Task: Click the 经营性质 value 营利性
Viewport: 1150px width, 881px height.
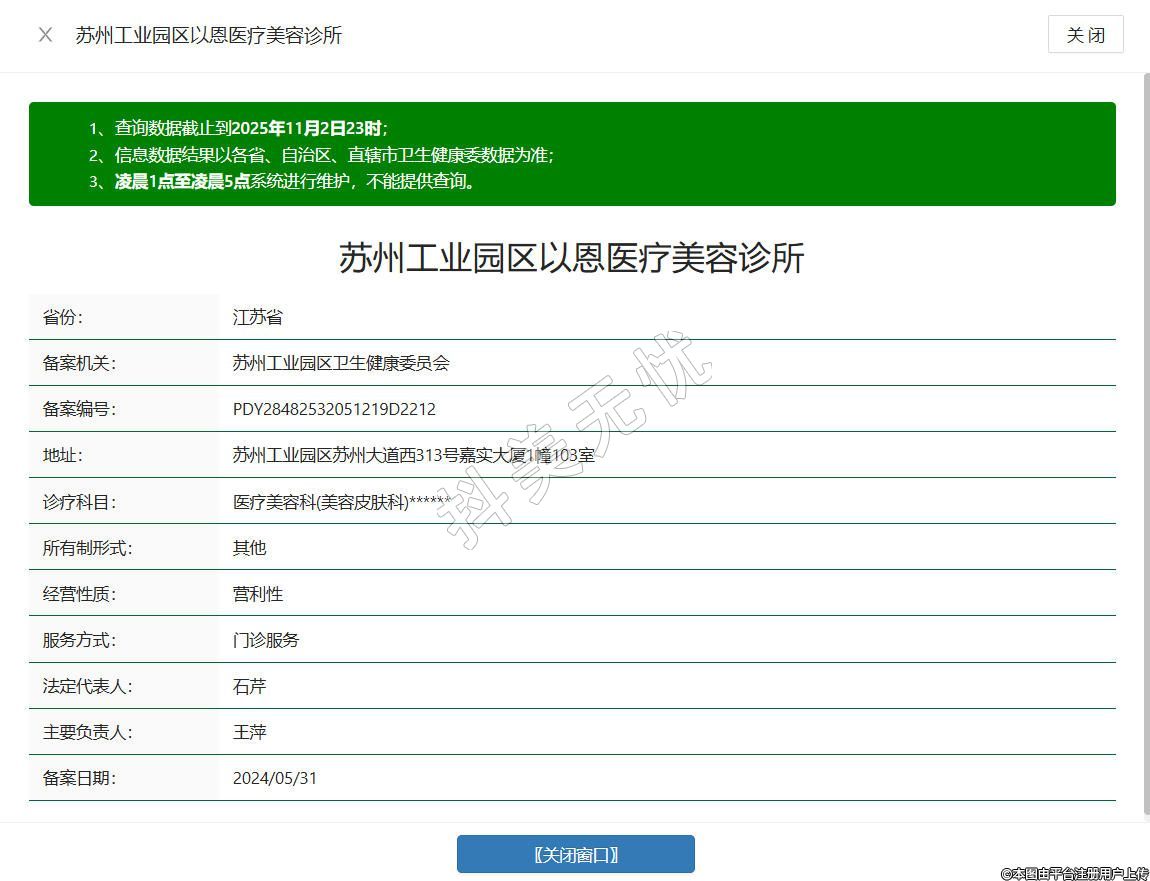Action: (257, 594)
